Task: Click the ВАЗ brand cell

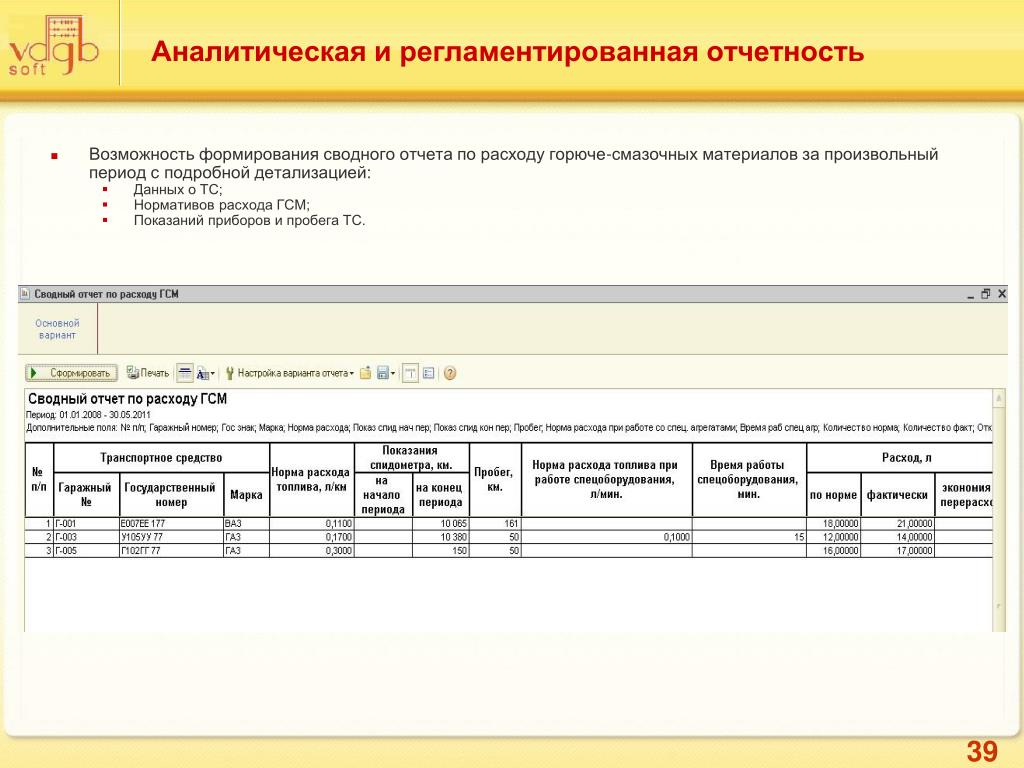Action: tap(246, 524)
